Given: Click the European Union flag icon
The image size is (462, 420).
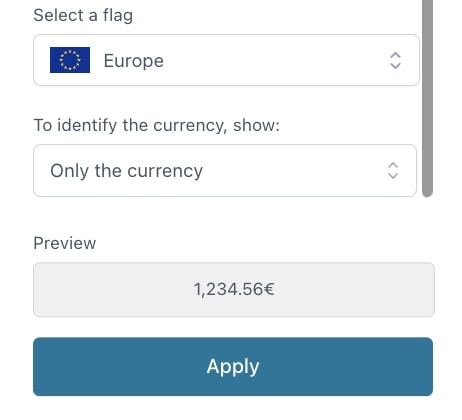Looking at the screenshot, I should click(70, 60).
